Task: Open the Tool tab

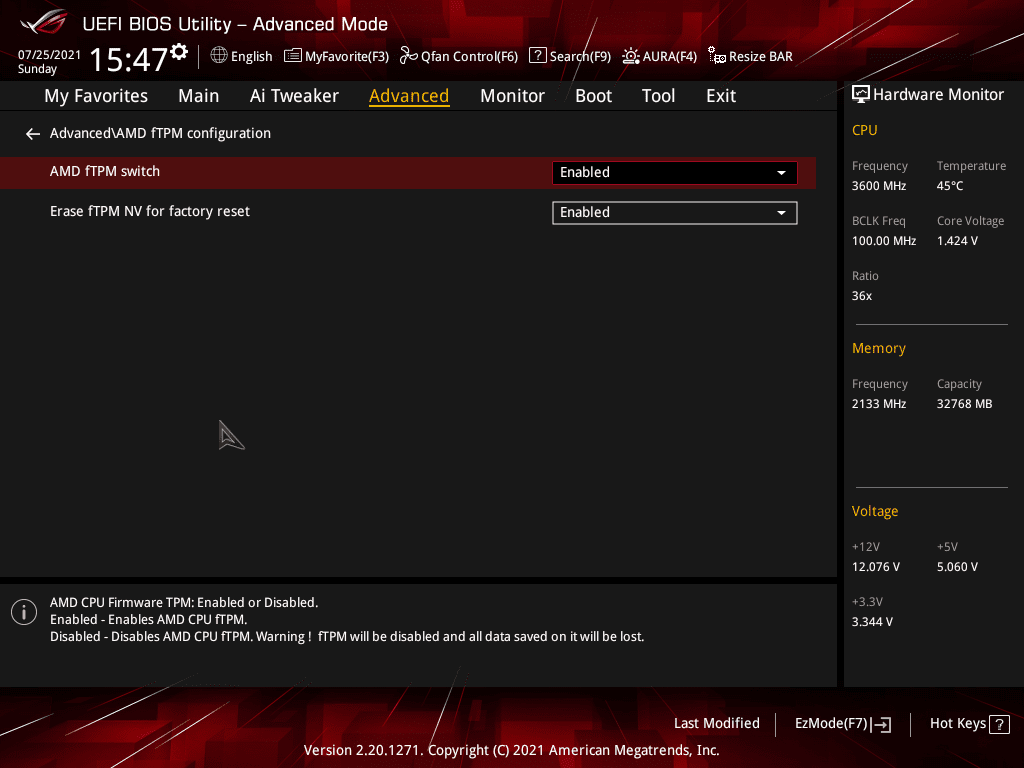Action: click(x=658, y=96)
